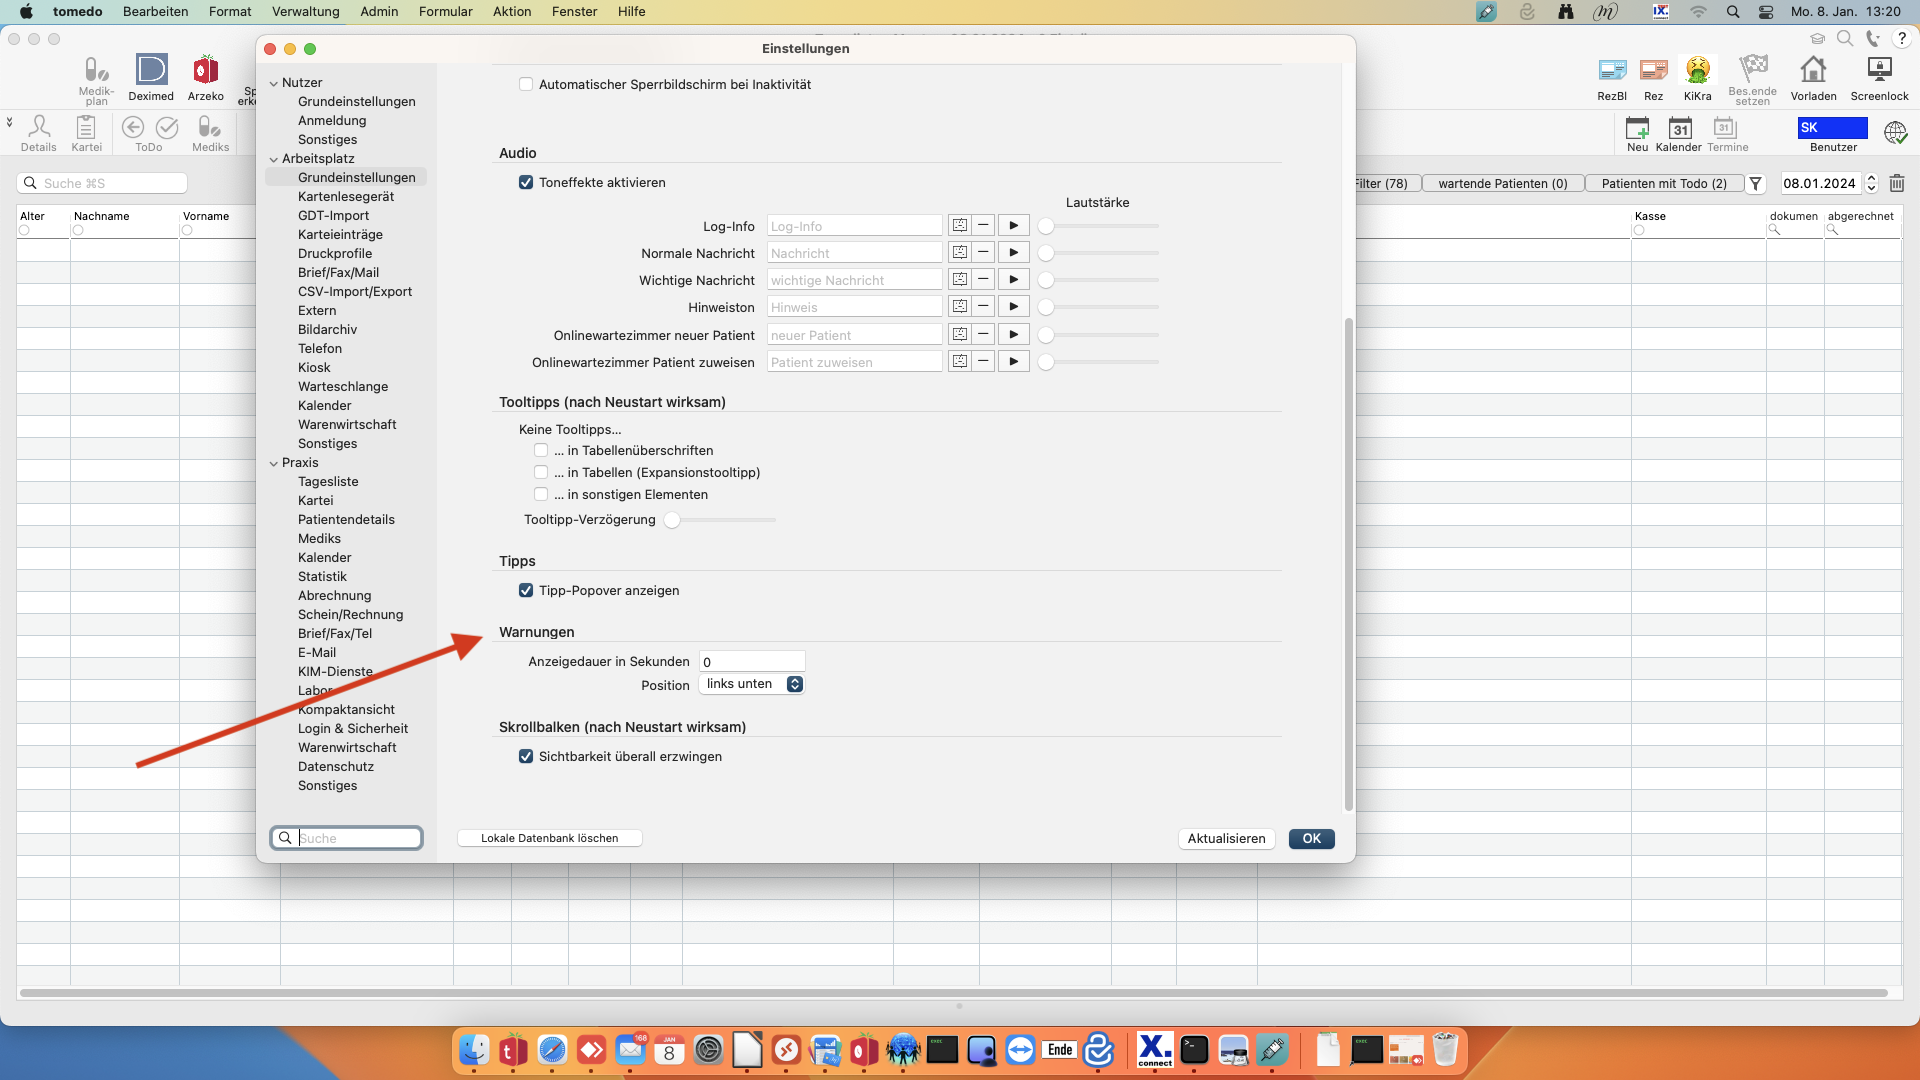
Task: Open Kartenlesegerät settings in sidebar
Action: click(x=346, y=197)
